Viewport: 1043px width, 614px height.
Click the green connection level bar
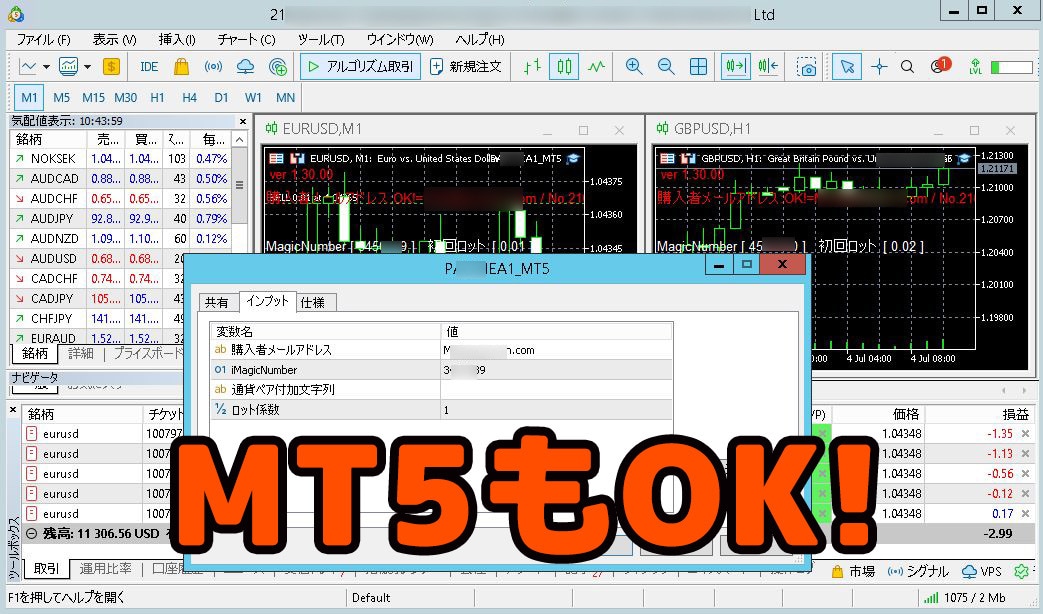(x=1011, y=67)
